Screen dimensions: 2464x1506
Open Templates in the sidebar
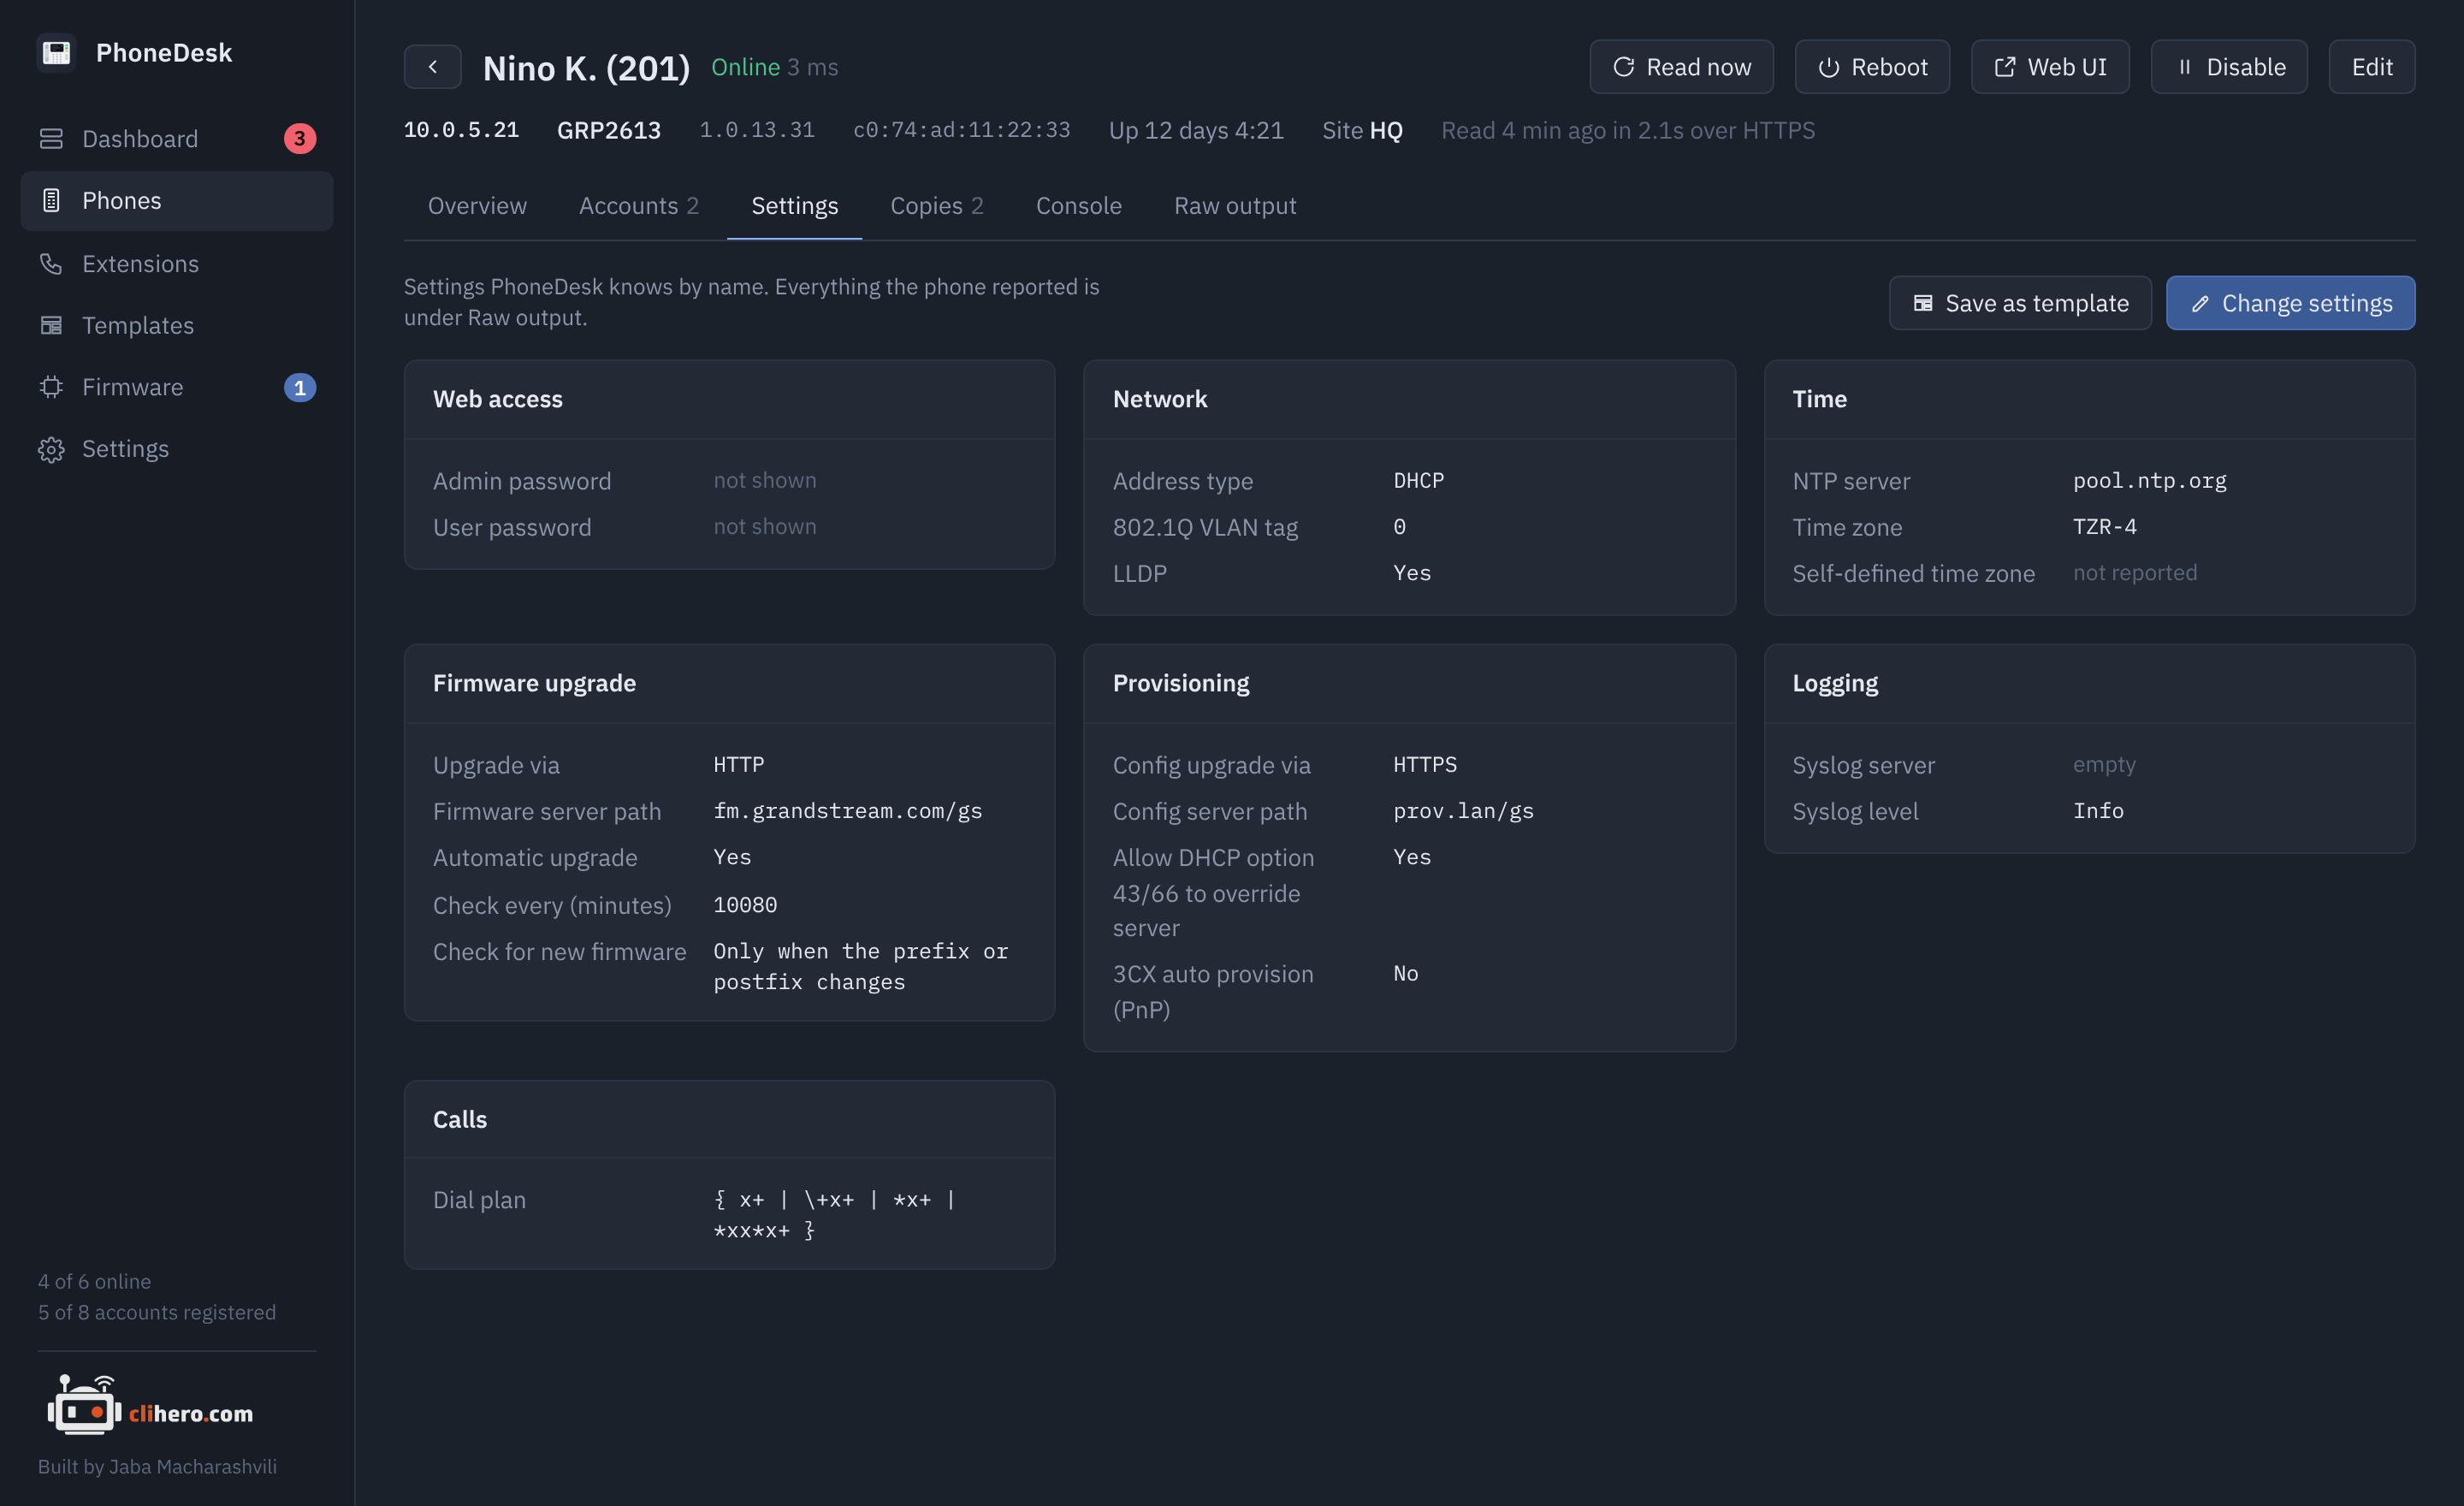coord(176,325)
